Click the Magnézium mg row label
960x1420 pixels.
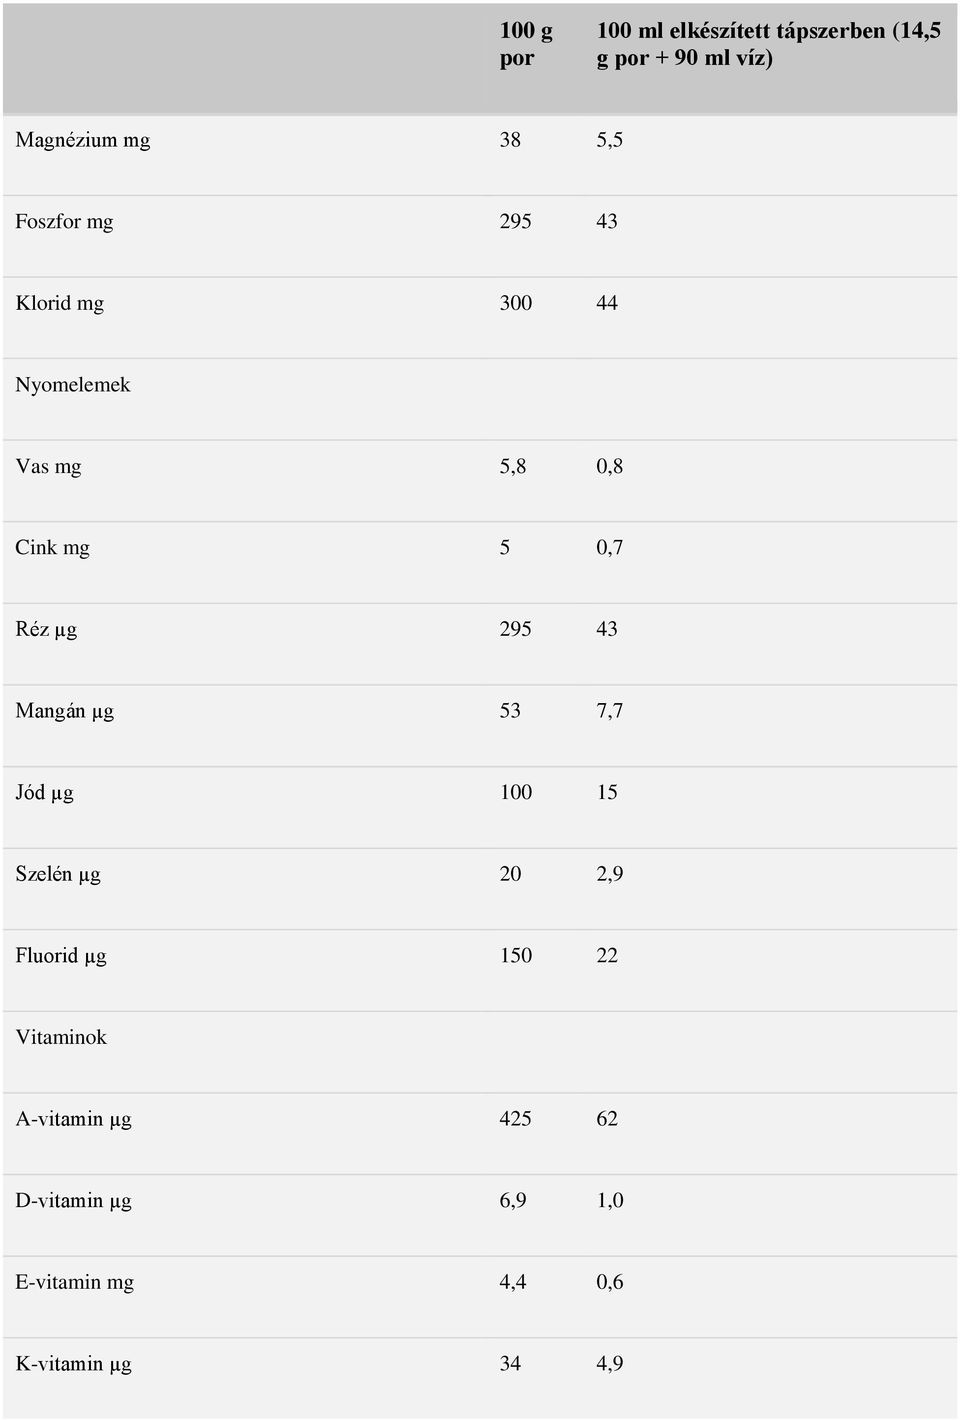(83, 140)
